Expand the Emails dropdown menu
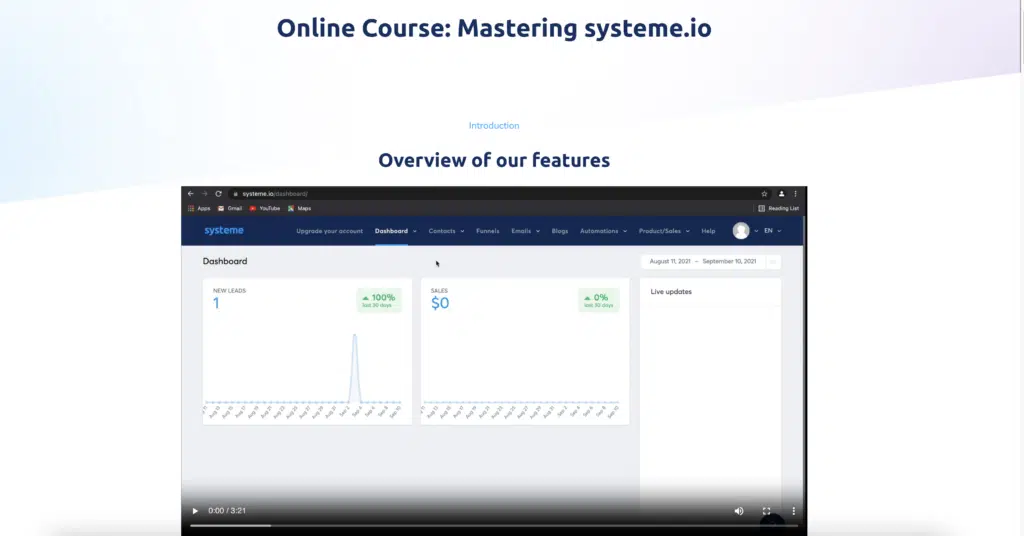The image size is (1024, 536). tap(525, 231)
